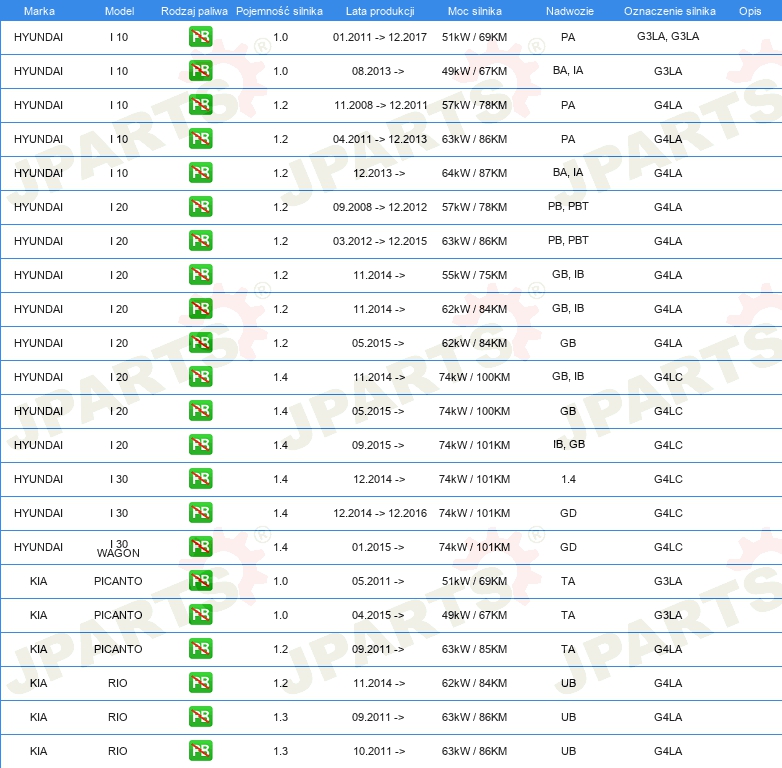This screenshot has width=782, height=768.
Task: Click power '55kW / 75KM'
Action: pyautogui.click(x=474, y=275)
